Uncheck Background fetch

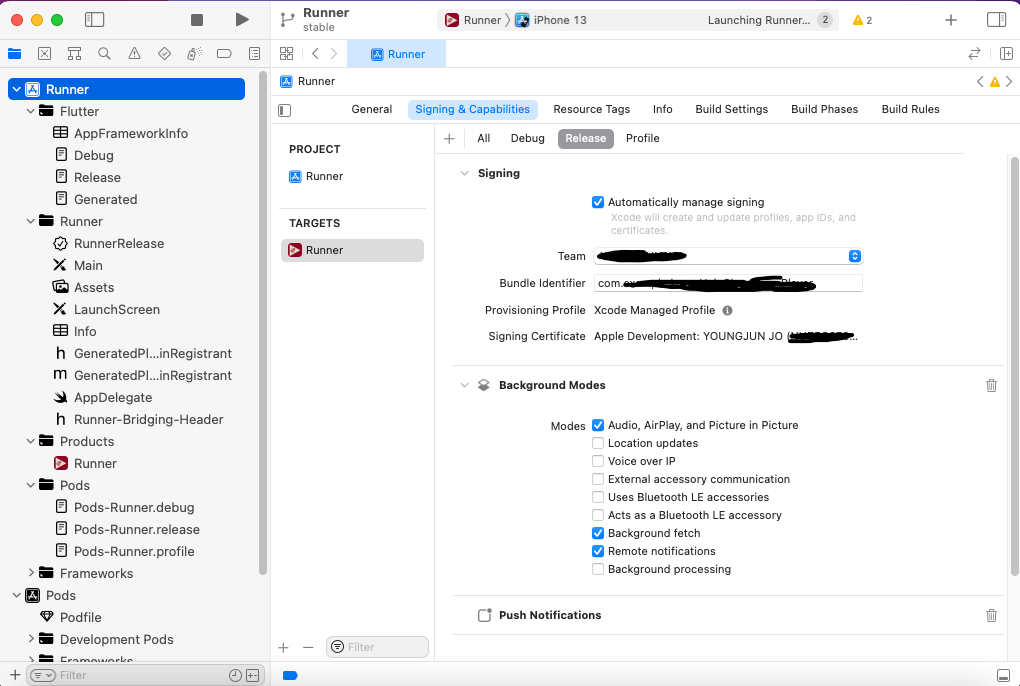(x=598, y=533)
